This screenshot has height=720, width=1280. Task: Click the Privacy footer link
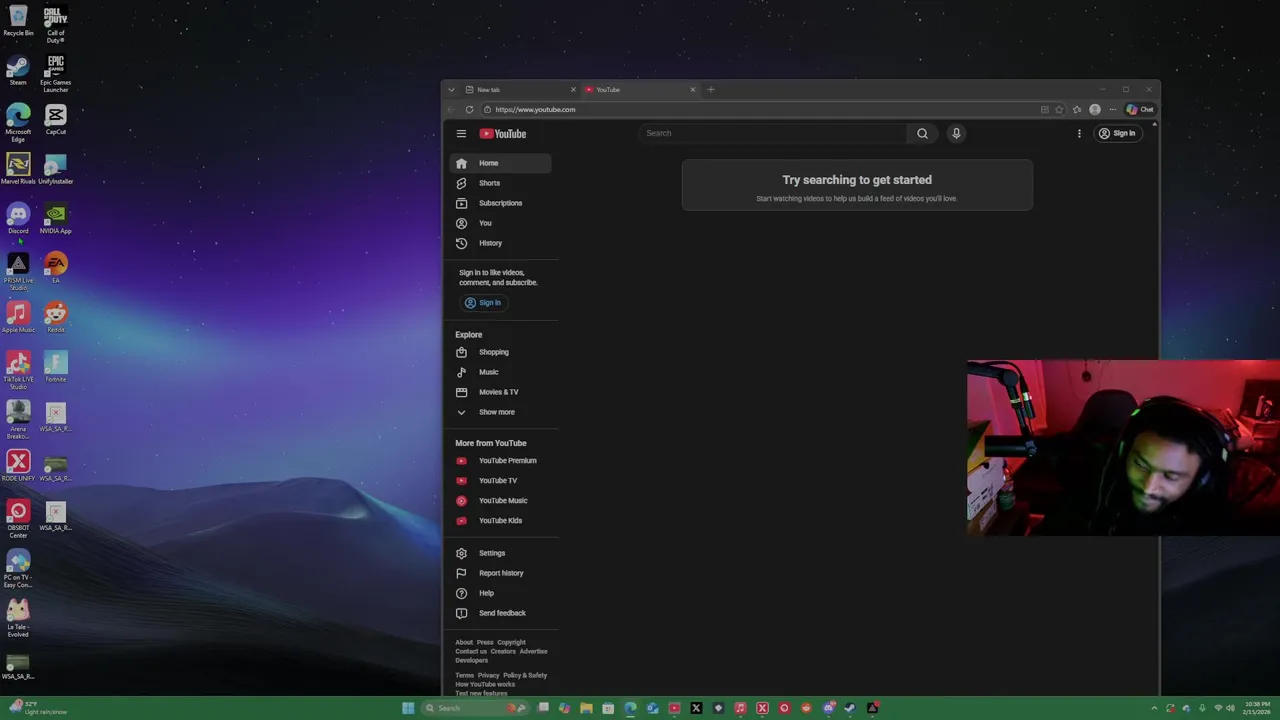click(x=488, y=676)
